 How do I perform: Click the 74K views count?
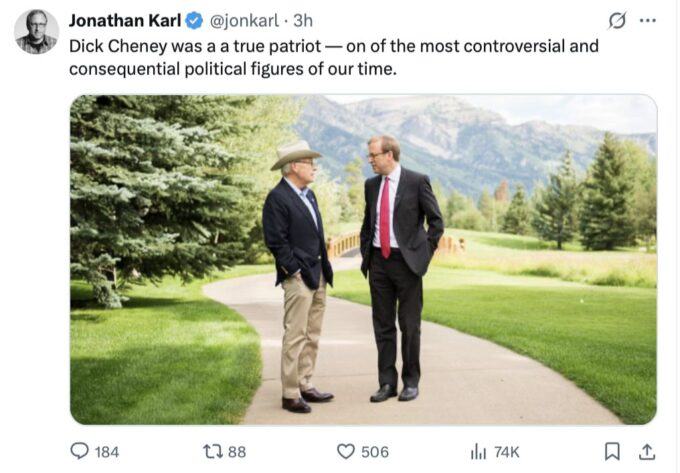pos(507,452)
